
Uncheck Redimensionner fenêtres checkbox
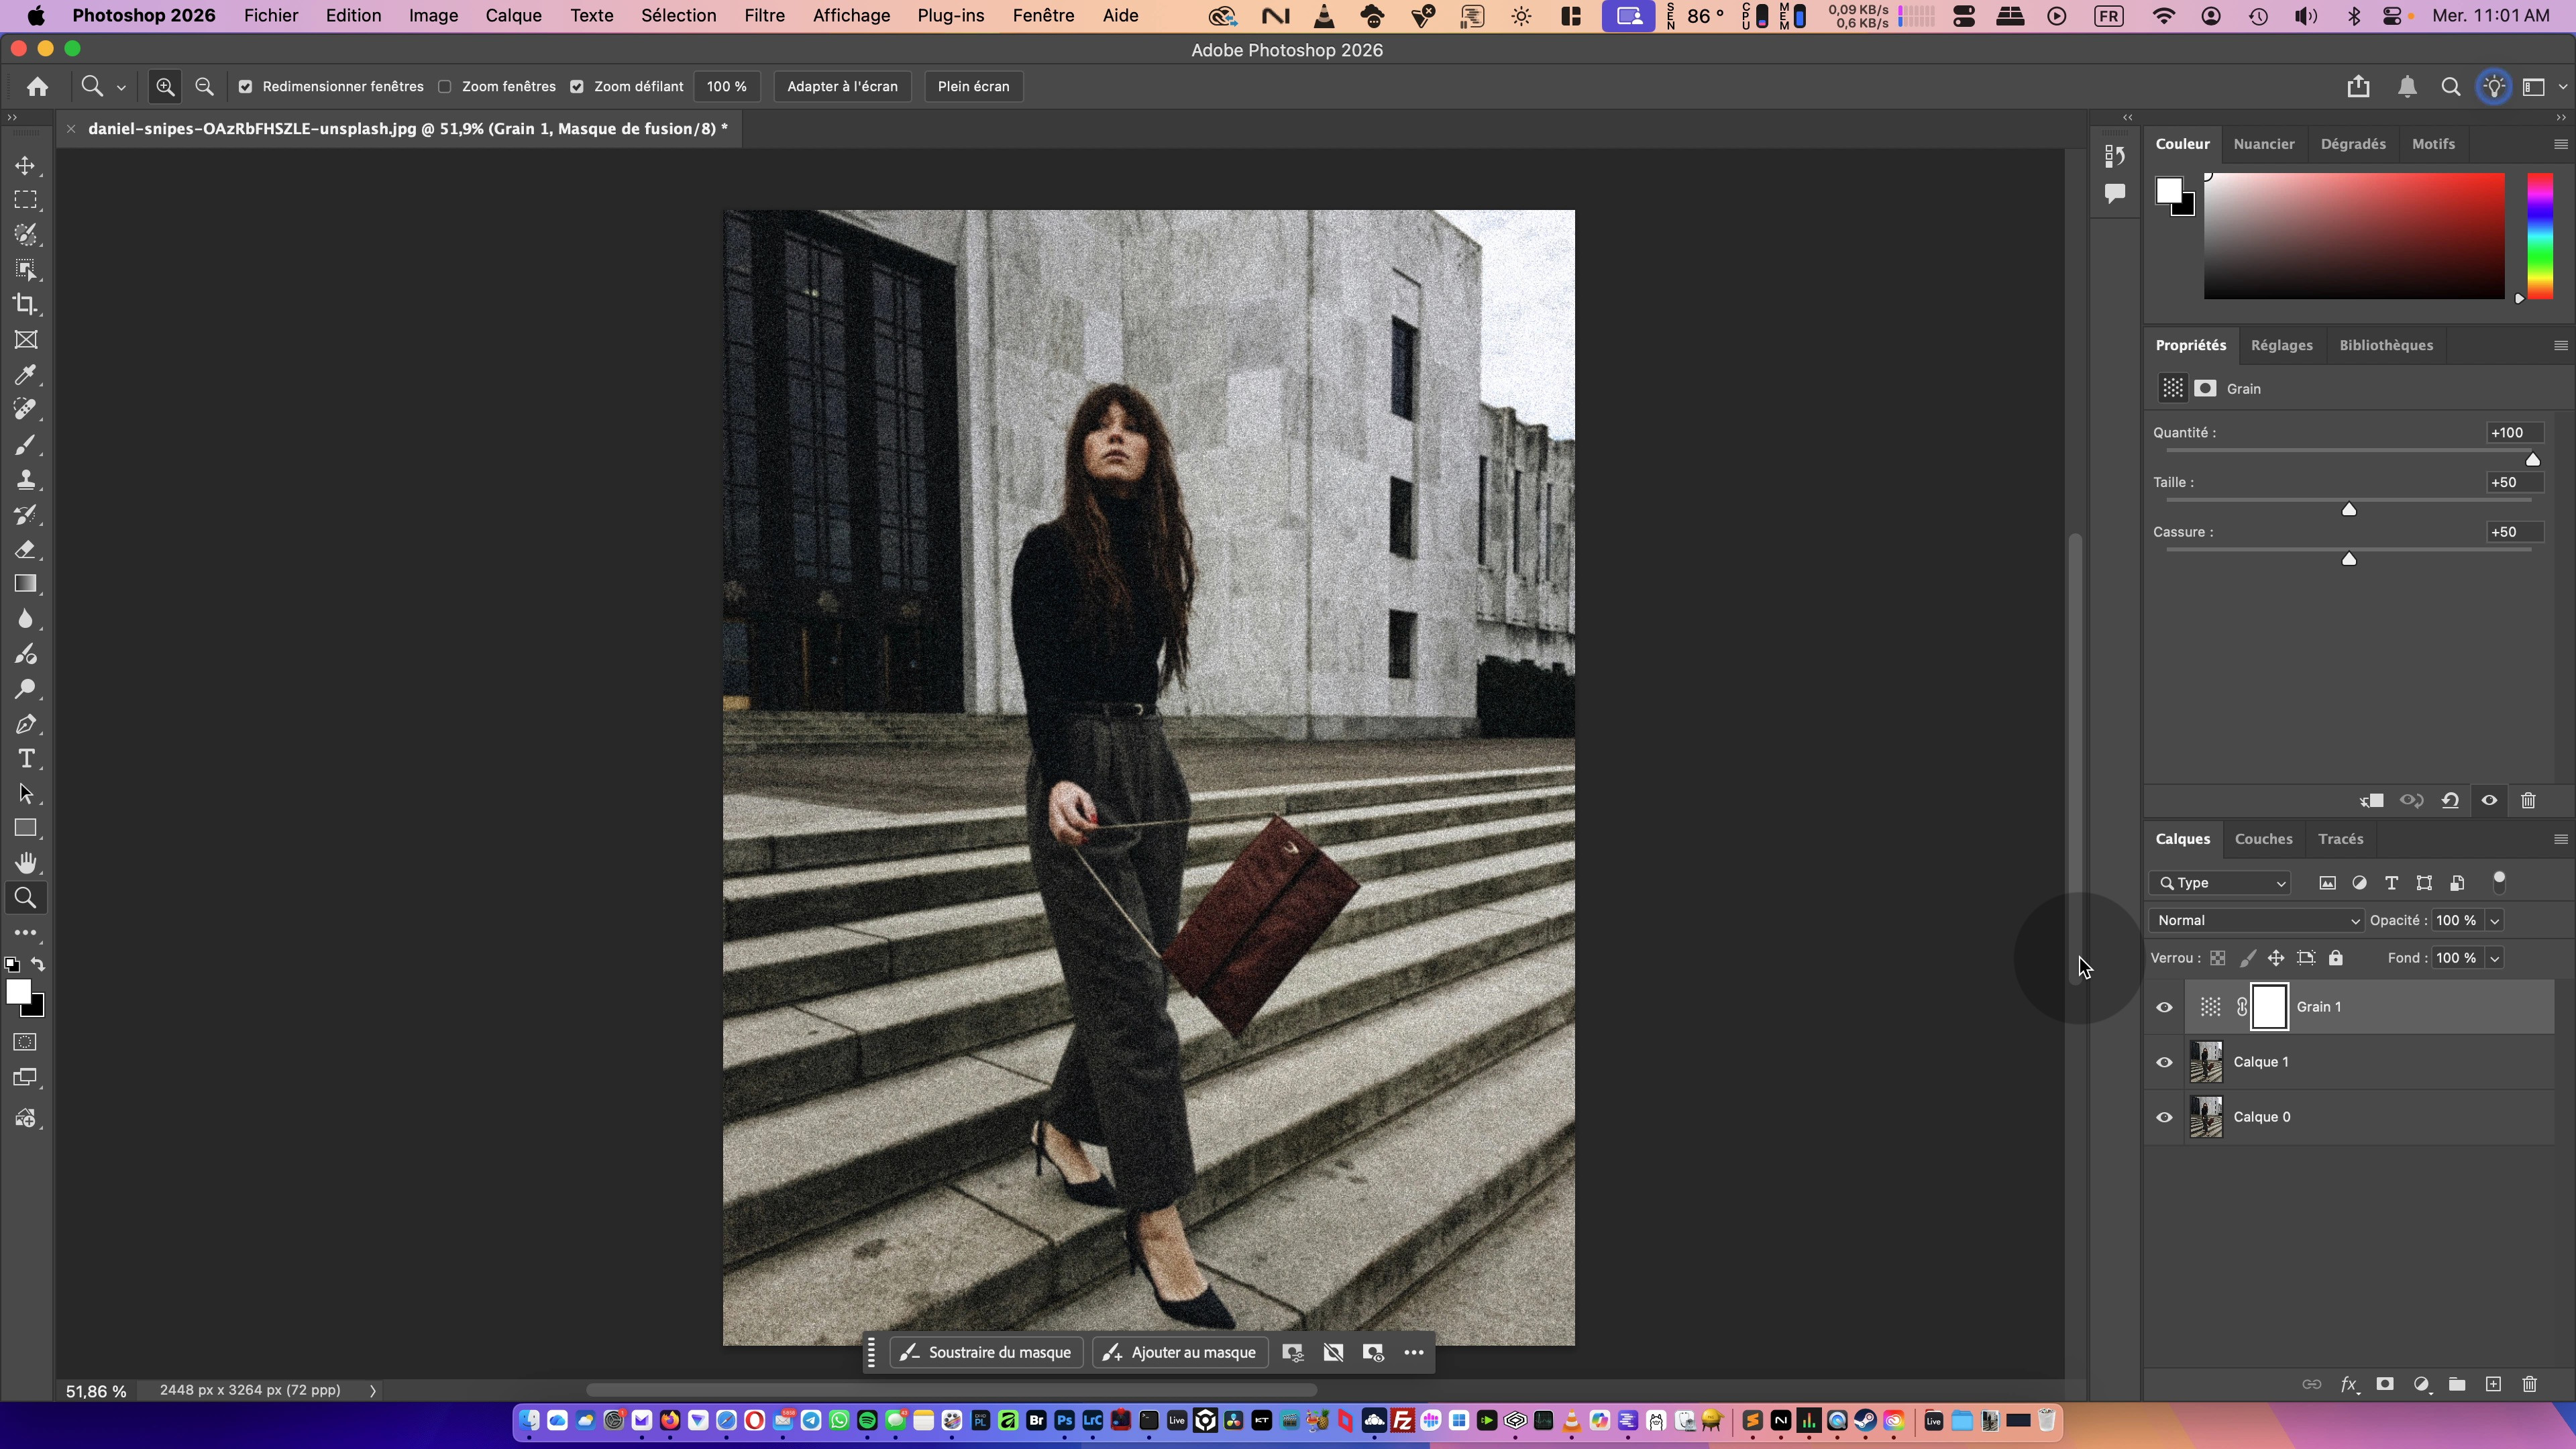point(245,87)
